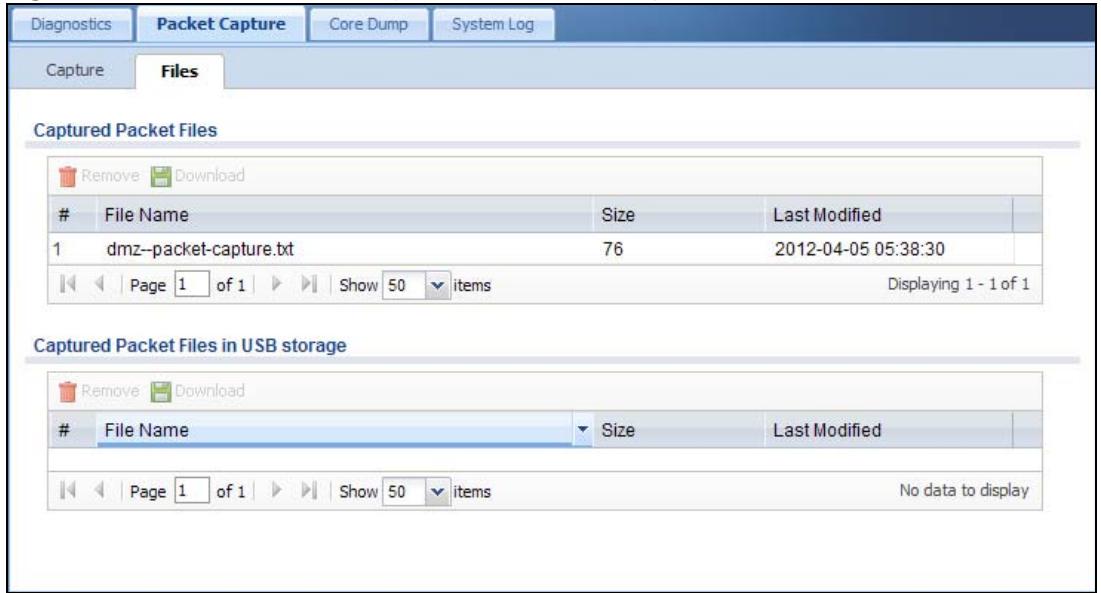Sort by Size in Captured Packet Files table
This screenshot has width=1101, height=593.
678,215
